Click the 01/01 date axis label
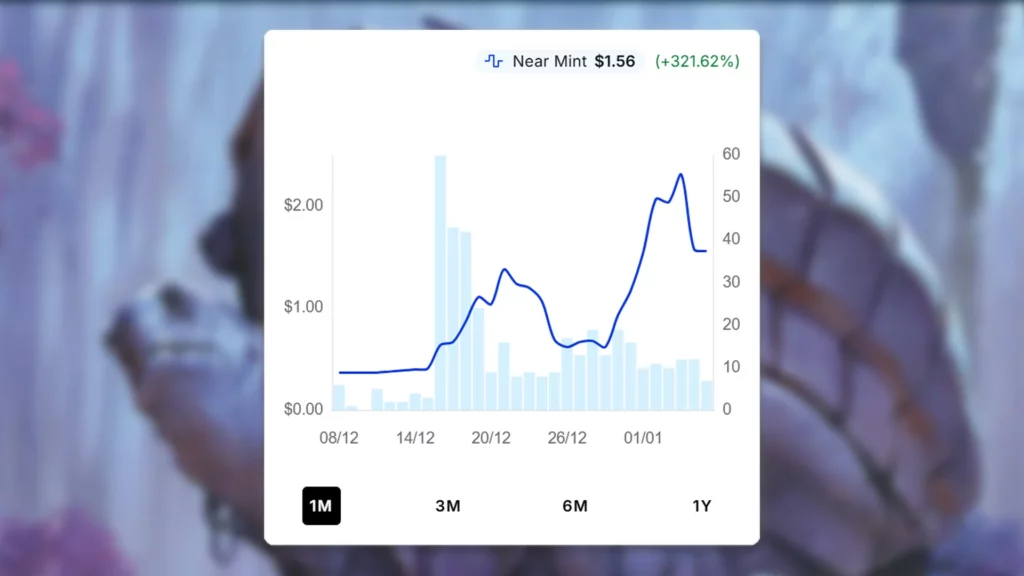Image resolution: width=1024 pixels, height=576 pixels. click(643, 438)
